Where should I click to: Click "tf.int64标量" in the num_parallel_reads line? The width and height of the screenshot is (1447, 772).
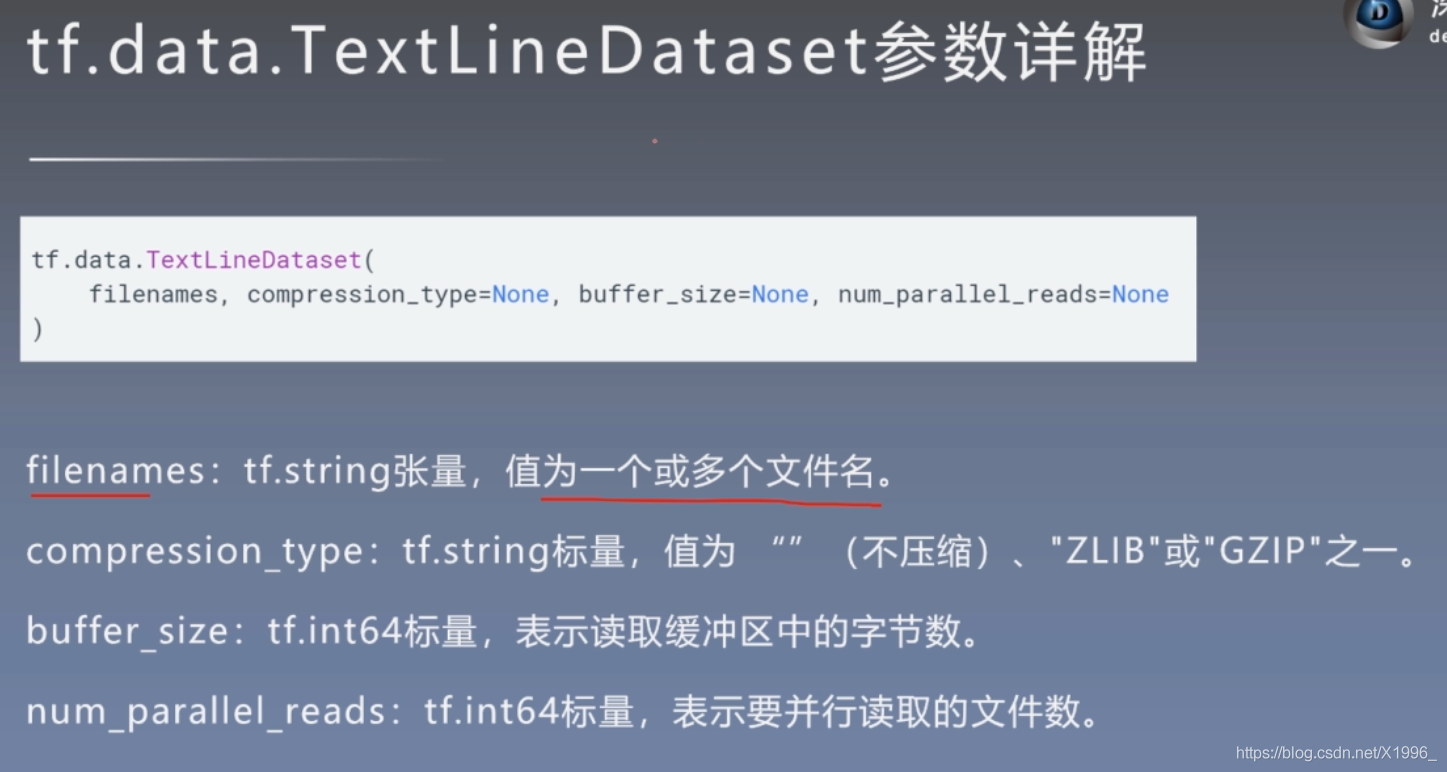coord(529,712)
